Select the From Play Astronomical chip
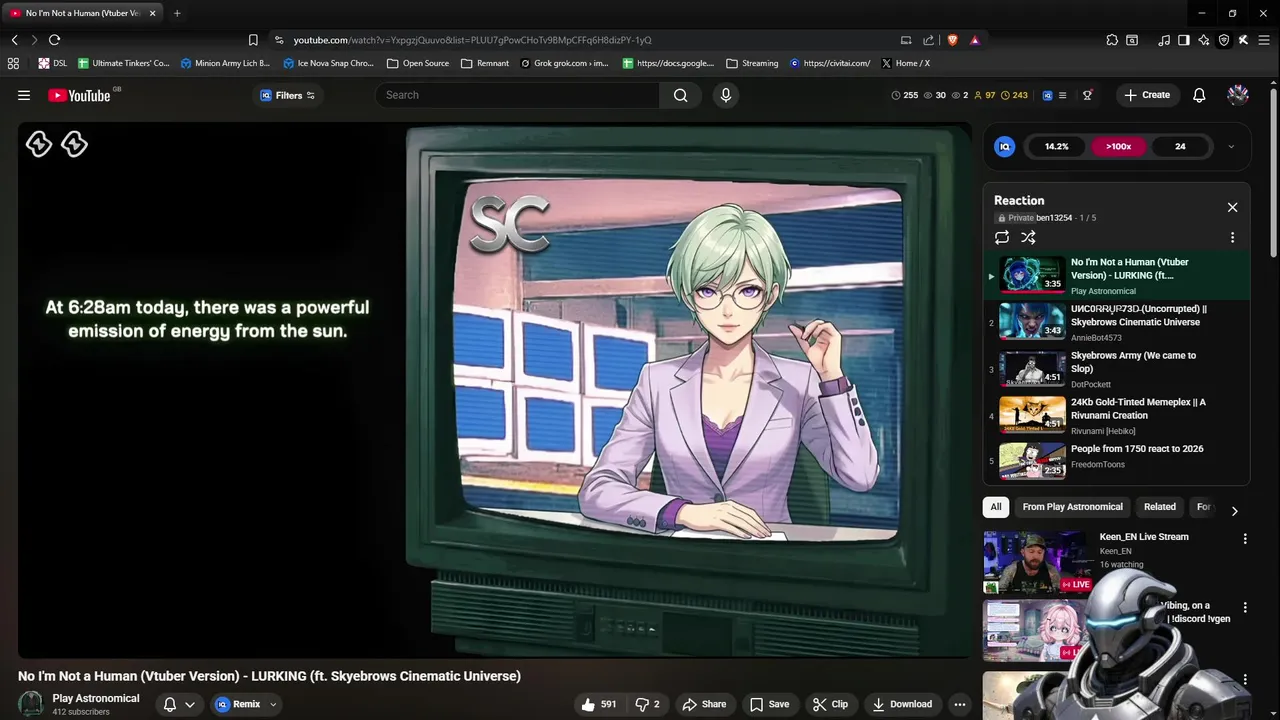Viewport: 1280px width, 720px height. (1072, 507)
